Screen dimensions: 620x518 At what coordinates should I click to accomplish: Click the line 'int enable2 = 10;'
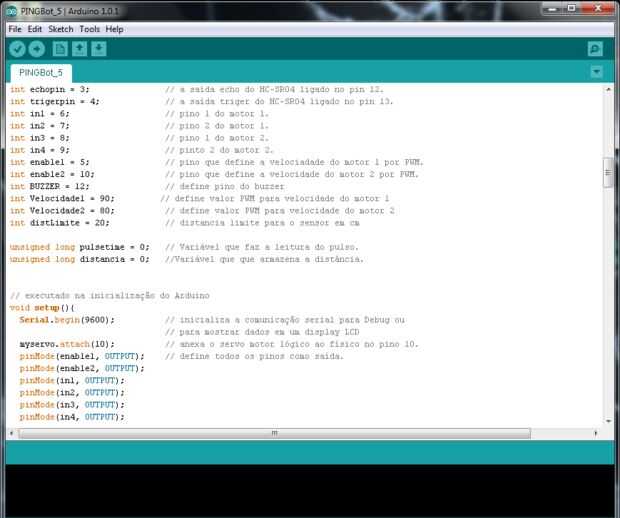[x=52, y=174]
